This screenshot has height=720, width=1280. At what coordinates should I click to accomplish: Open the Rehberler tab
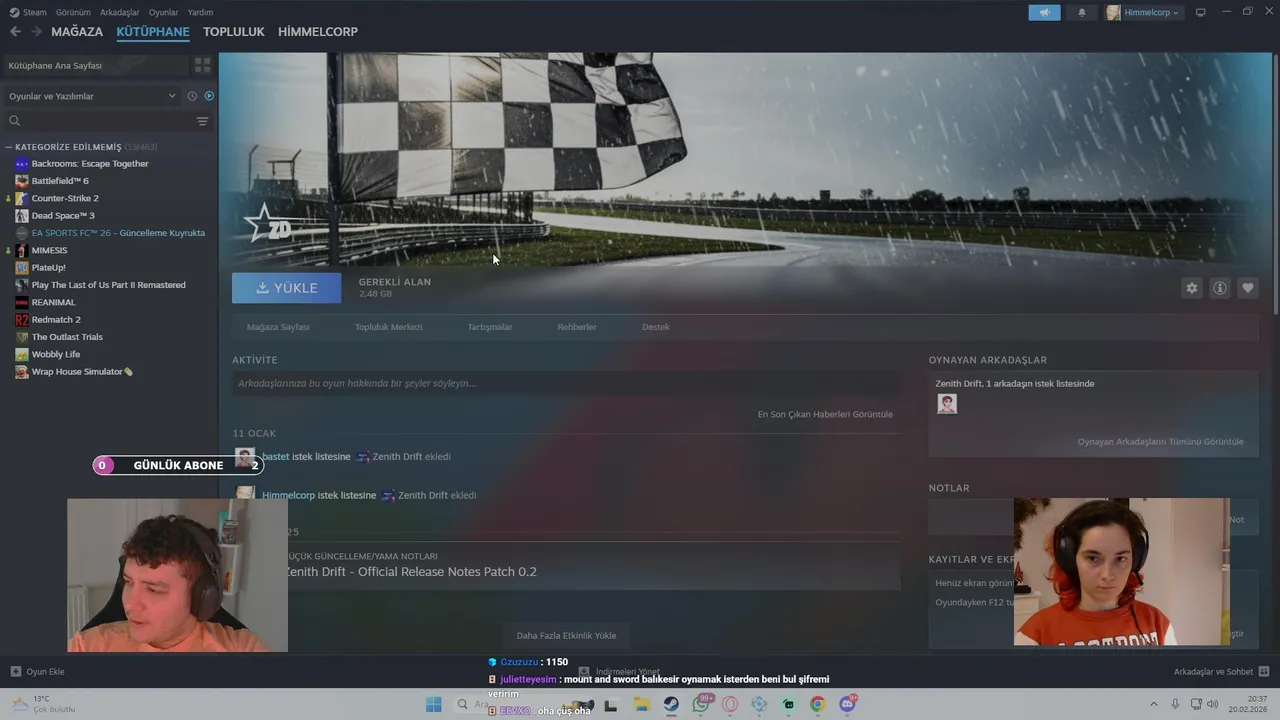click(x=577, y=327)
